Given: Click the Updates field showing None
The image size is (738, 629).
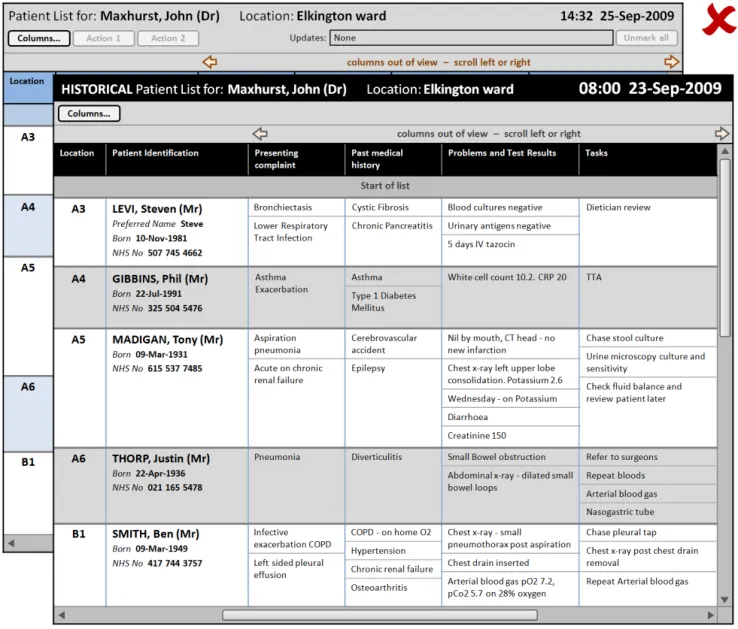Looking at the screenshot, I should tap(471, 38).
